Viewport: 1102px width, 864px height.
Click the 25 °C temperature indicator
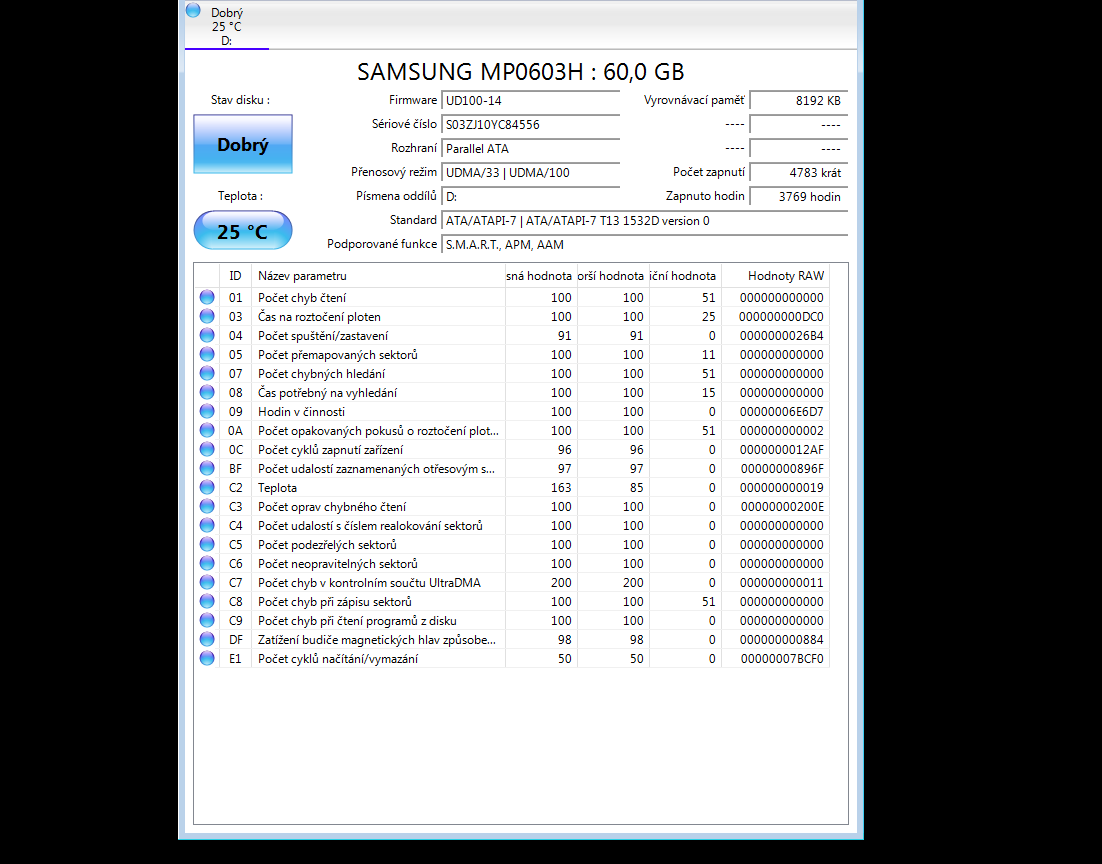point(242,231)
